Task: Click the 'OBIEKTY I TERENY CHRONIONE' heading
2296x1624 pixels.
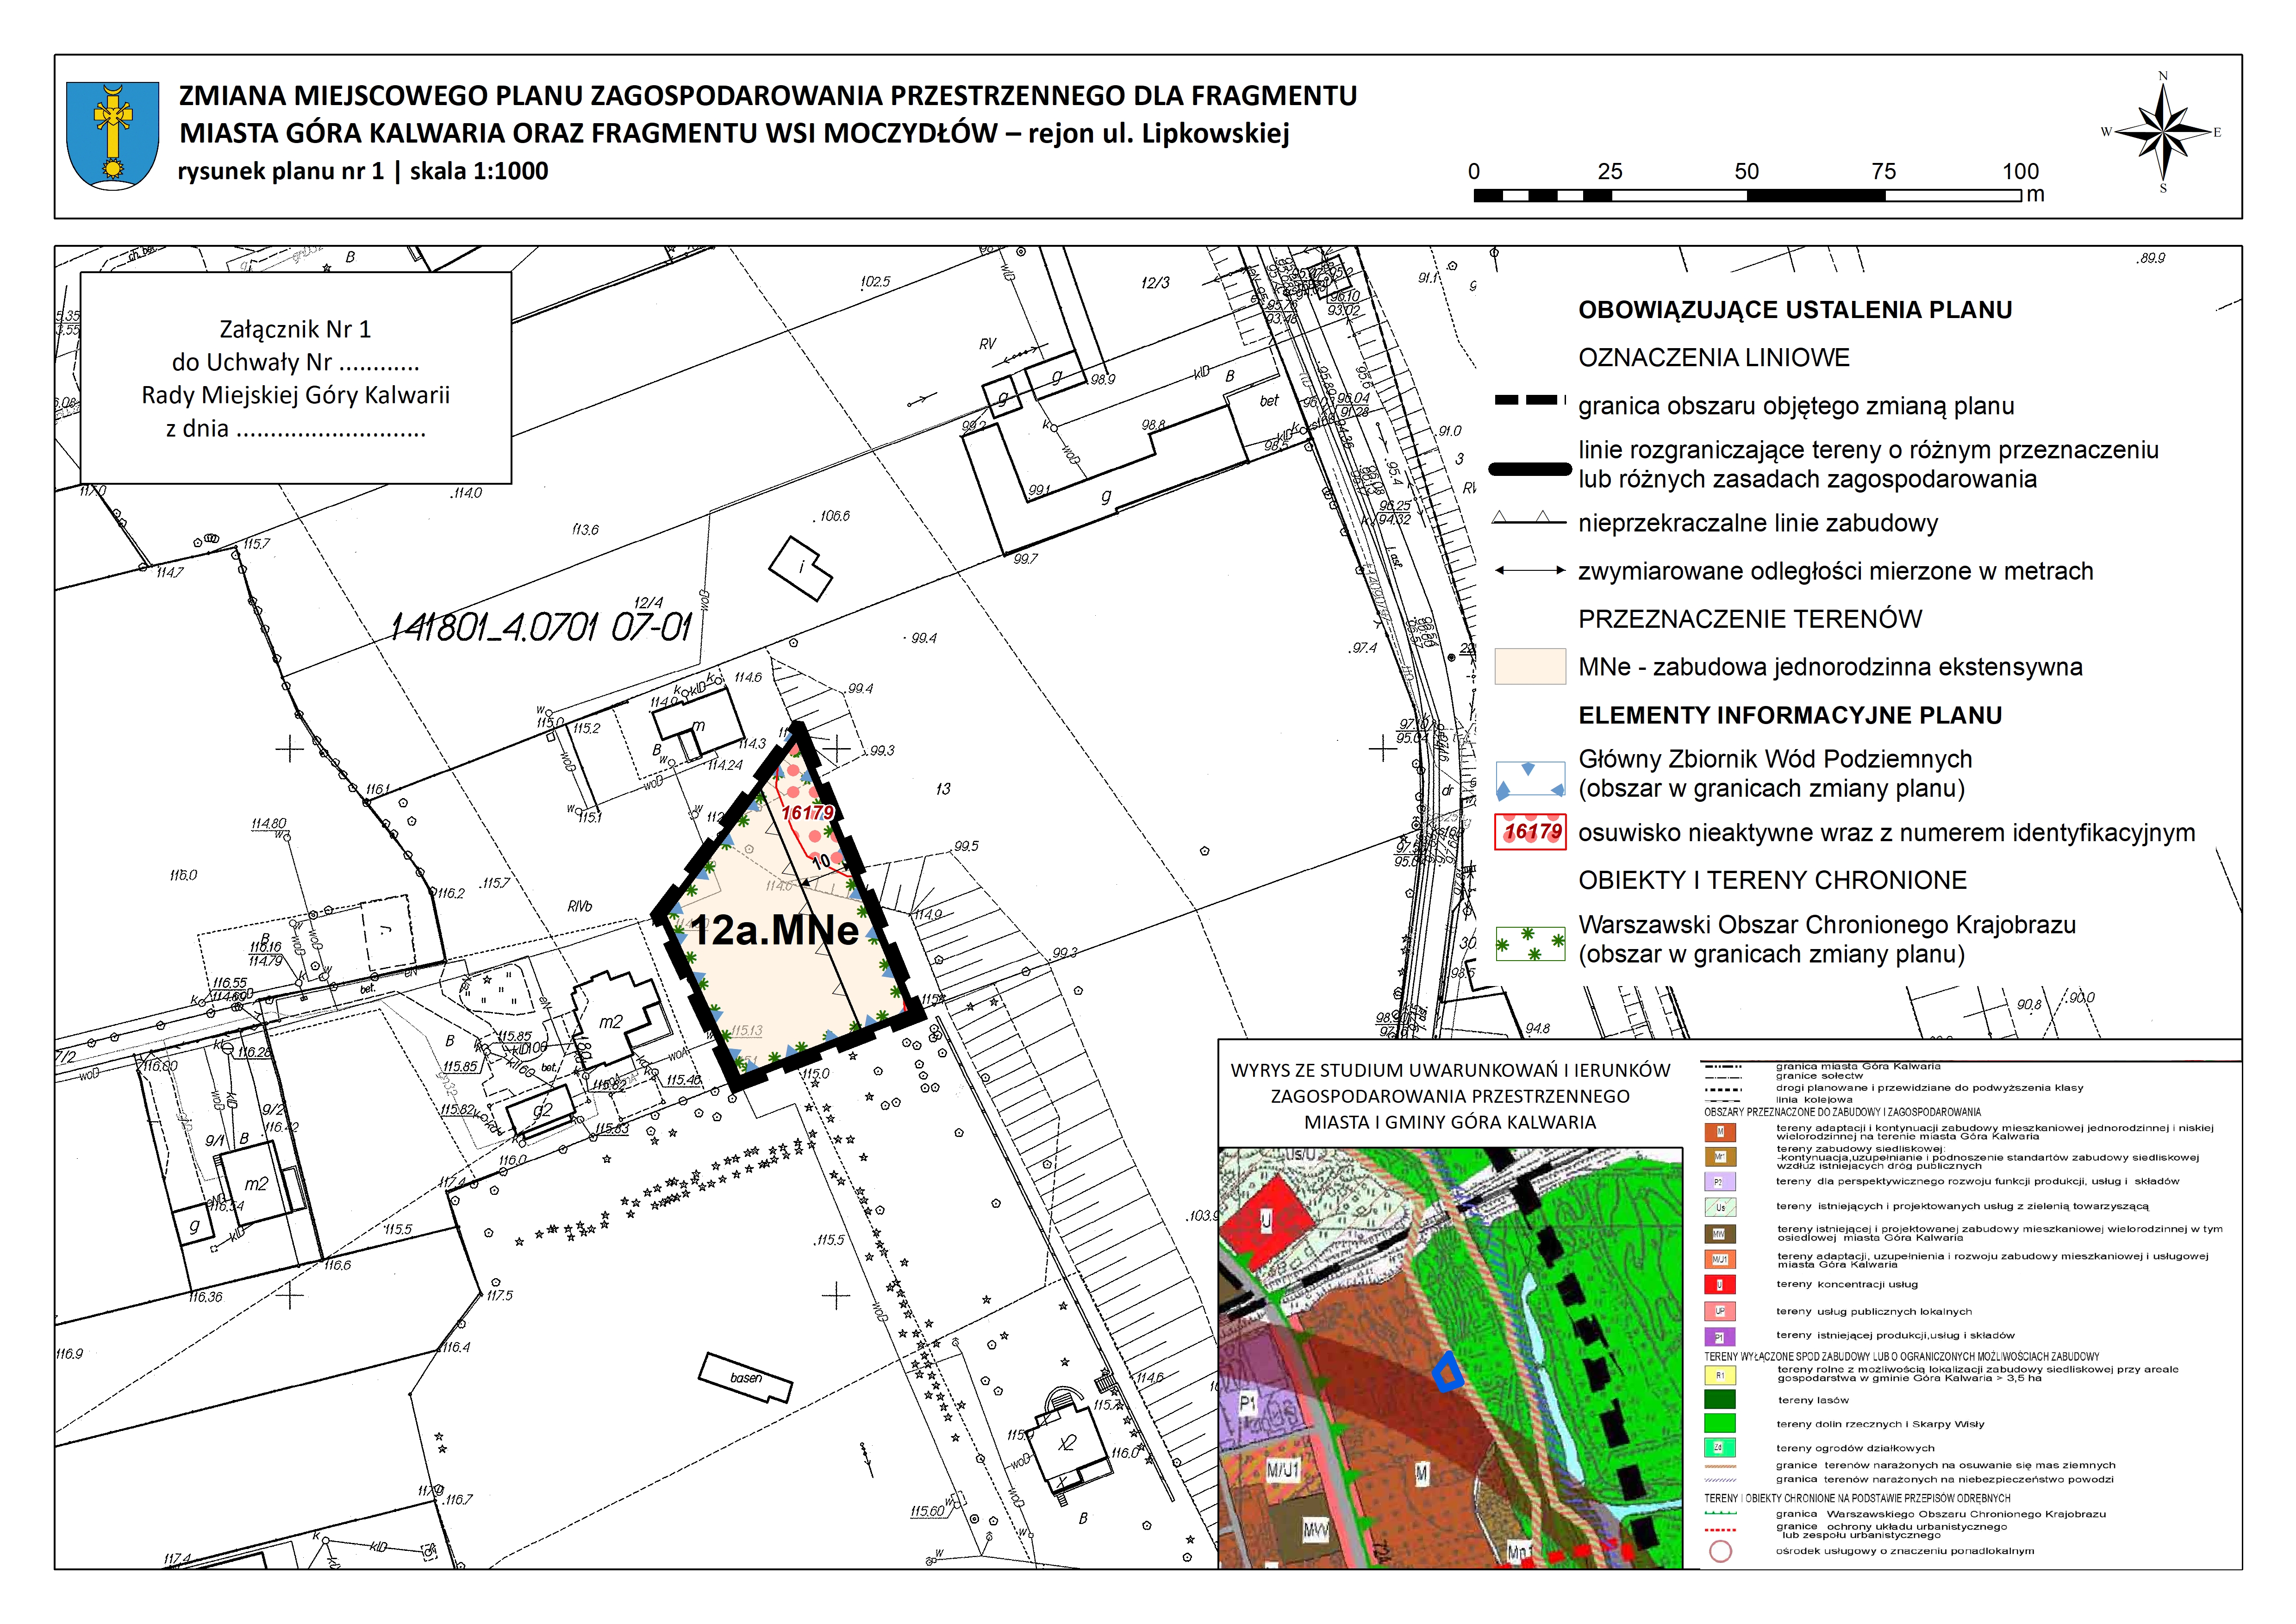Action: [x=1772, y=880]
